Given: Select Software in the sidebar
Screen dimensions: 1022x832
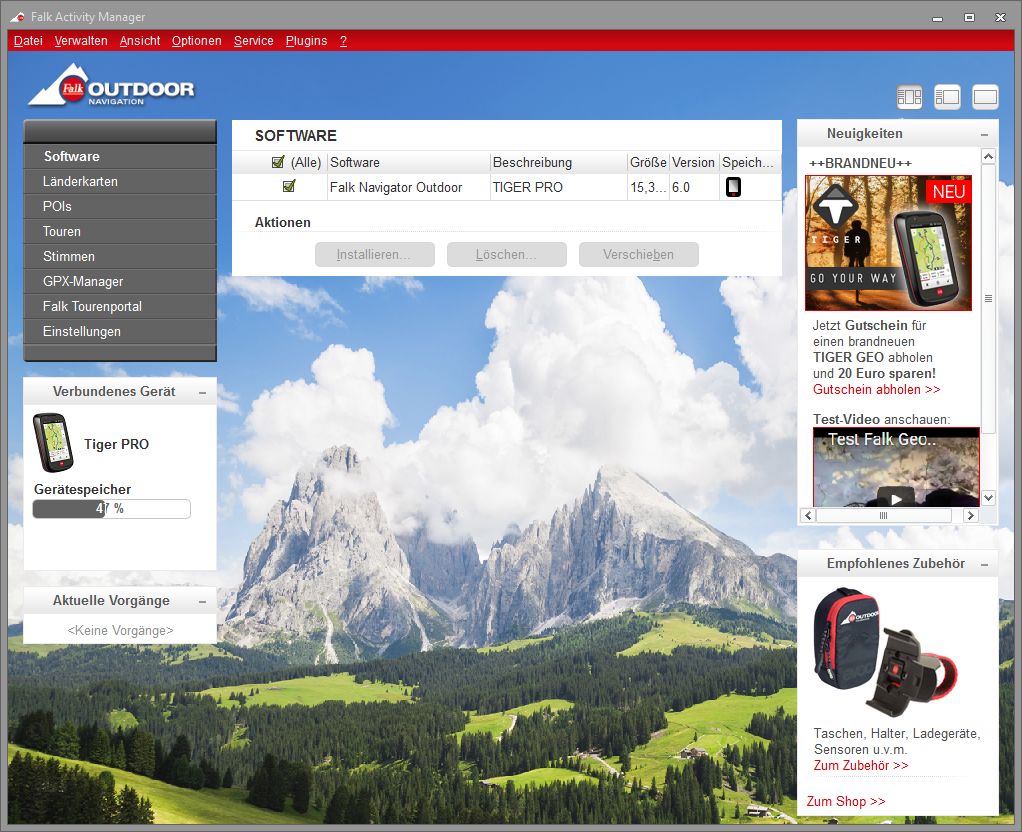Looking at the screenshot, I should click(x=120, y=156).
